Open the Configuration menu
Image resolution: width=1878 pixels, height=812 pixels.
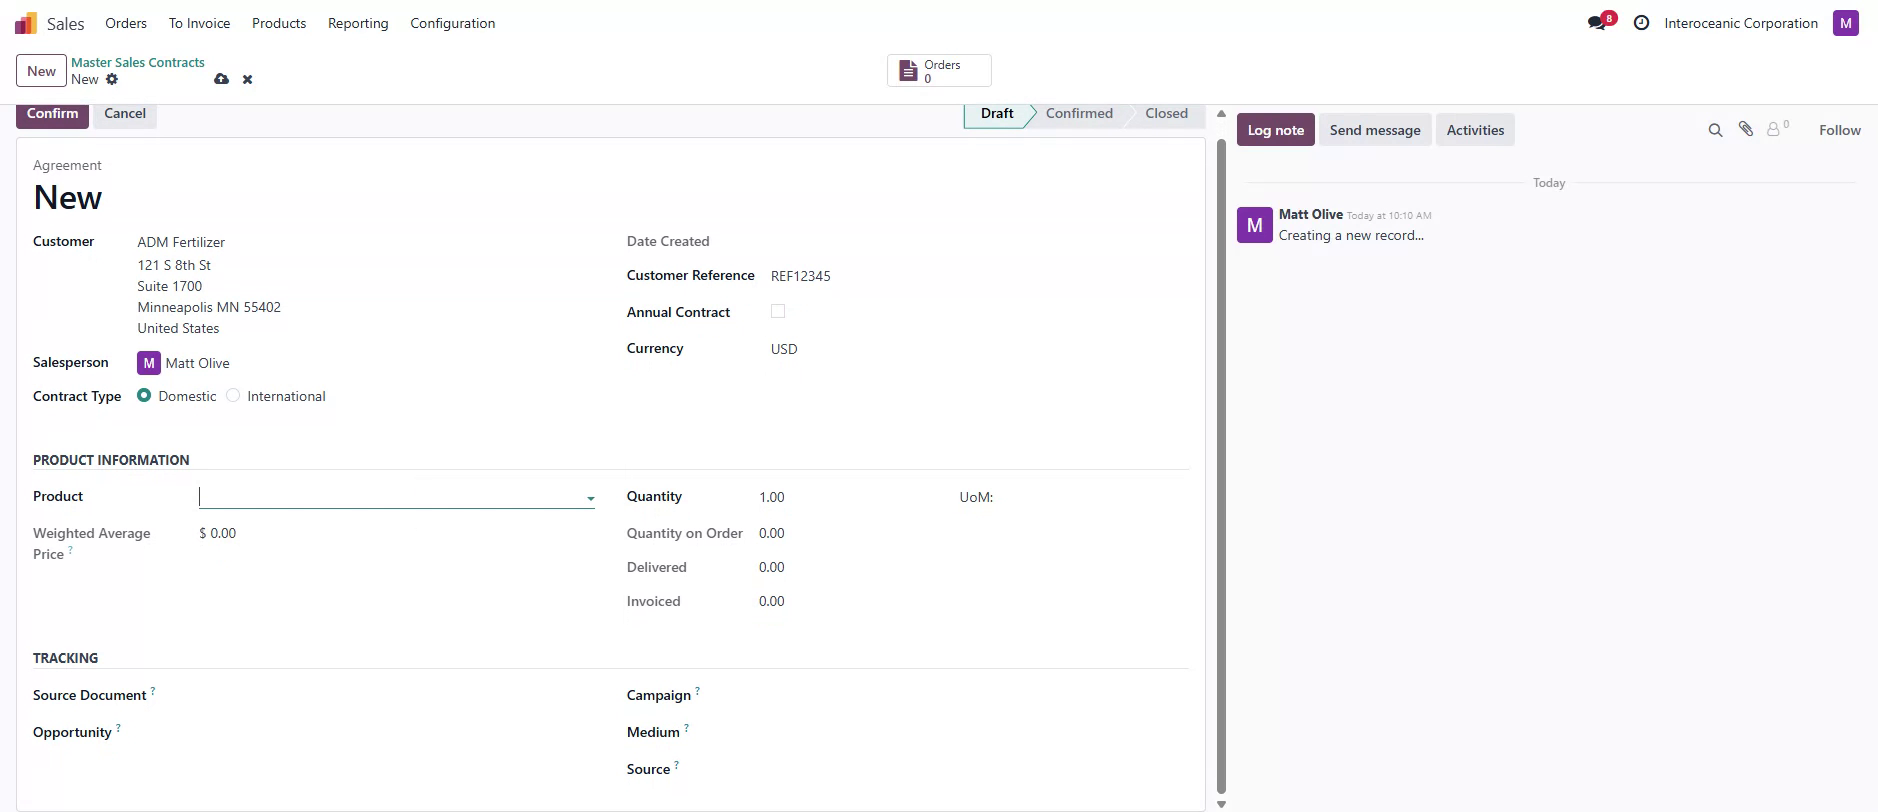click(x=452, y=23)
